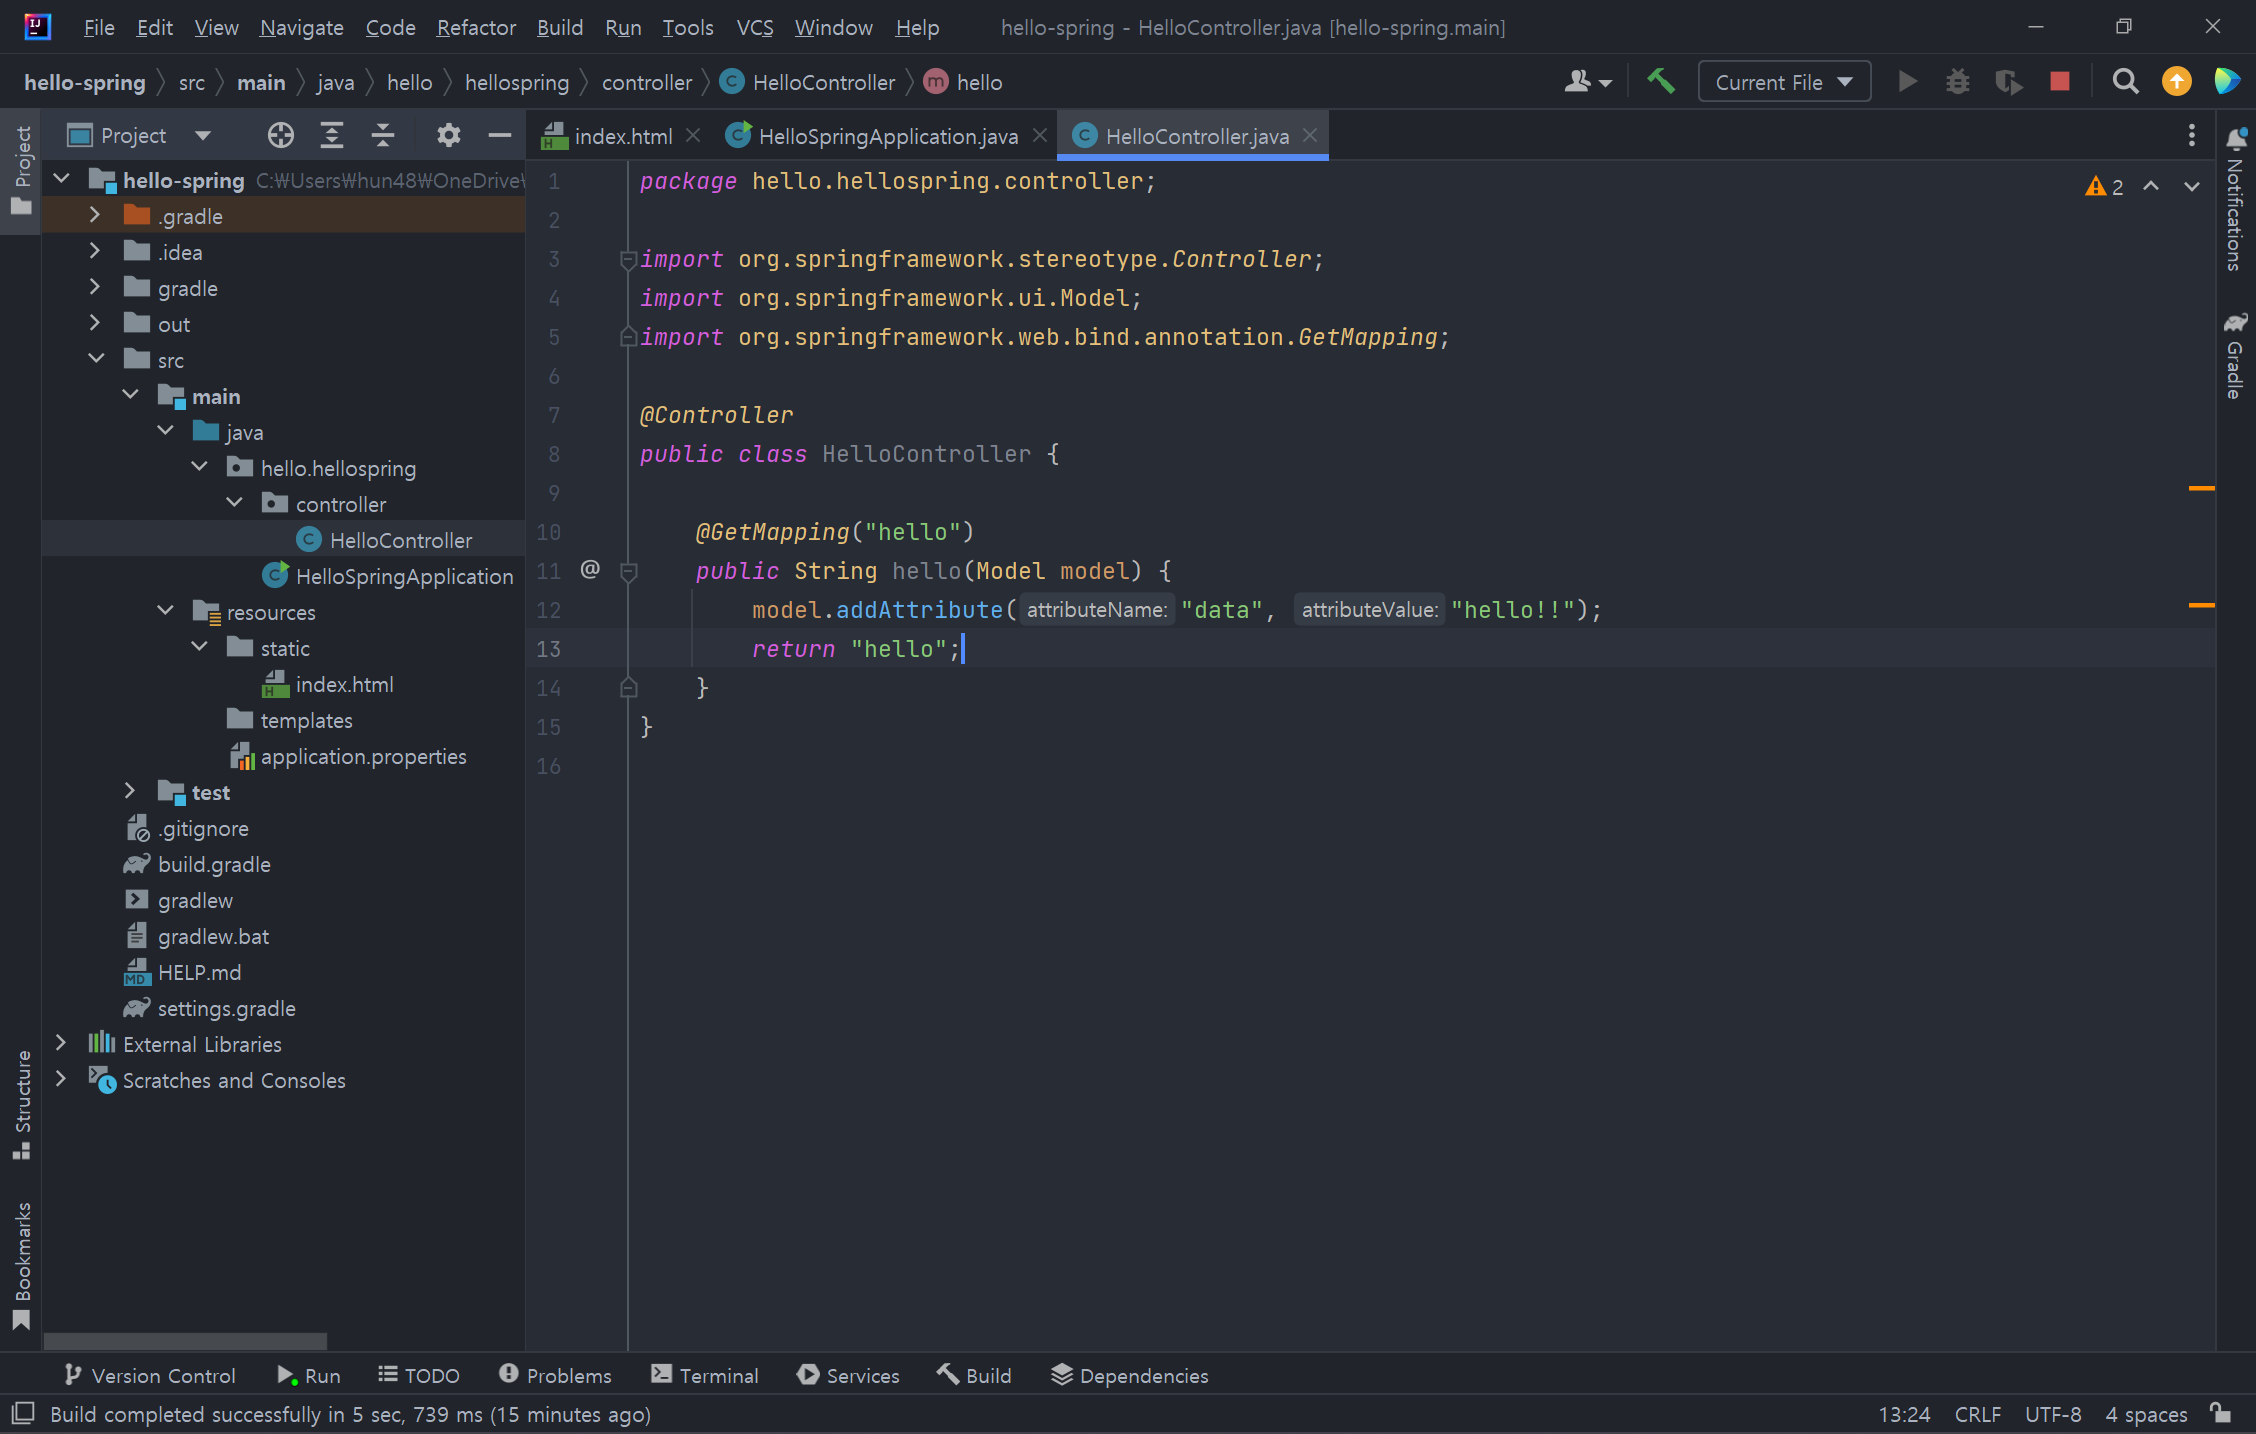Open Terminal tool window button
This screenshot has height=1434, width=2256.
(x=705, y=1375)
